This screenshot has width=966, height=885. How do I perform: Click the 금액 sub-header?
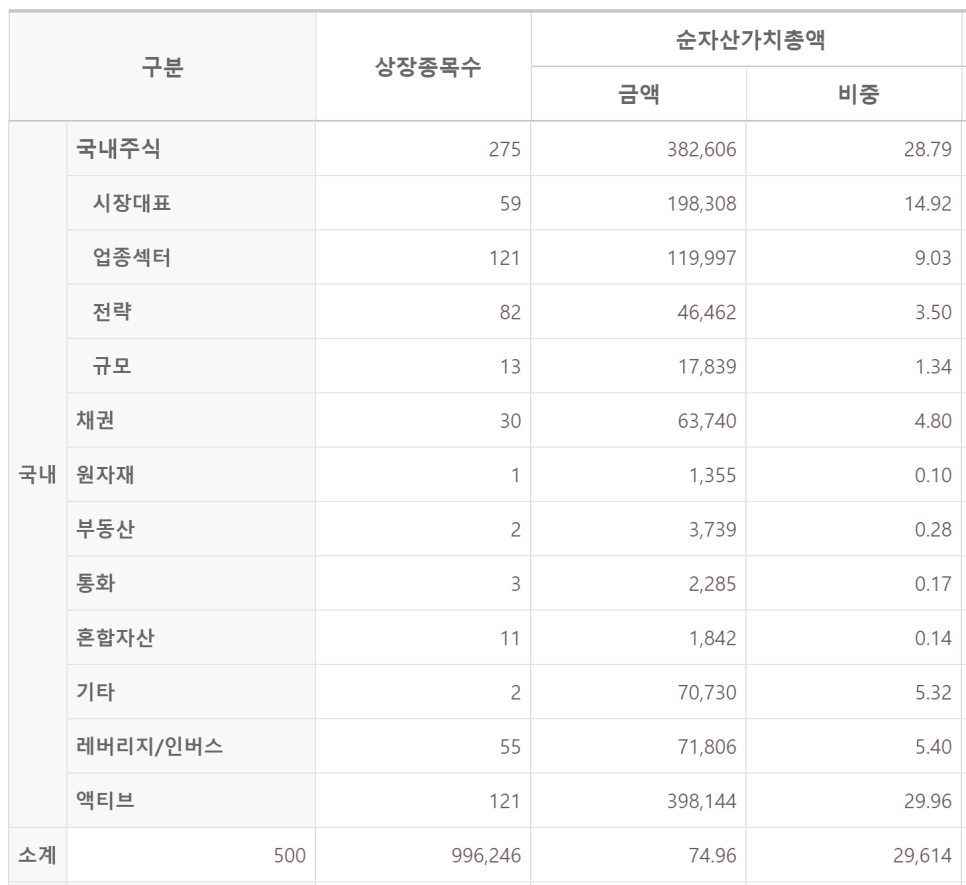(x=638, y=94)
